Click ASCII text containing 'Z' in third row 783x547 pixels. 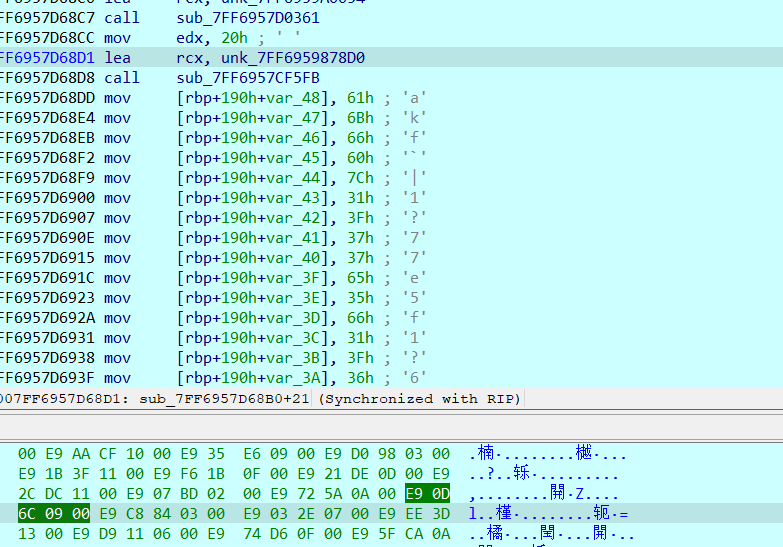click(544, 494)
